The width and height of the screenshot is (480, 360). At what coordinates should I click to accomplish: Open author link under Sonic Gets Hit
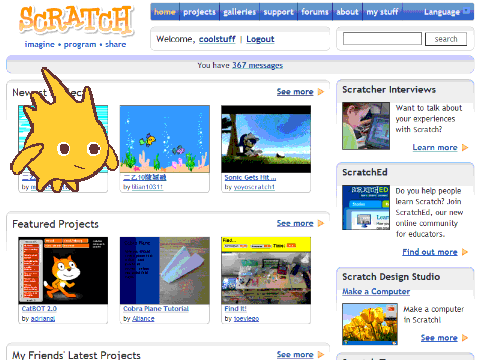tap(254, 187)
